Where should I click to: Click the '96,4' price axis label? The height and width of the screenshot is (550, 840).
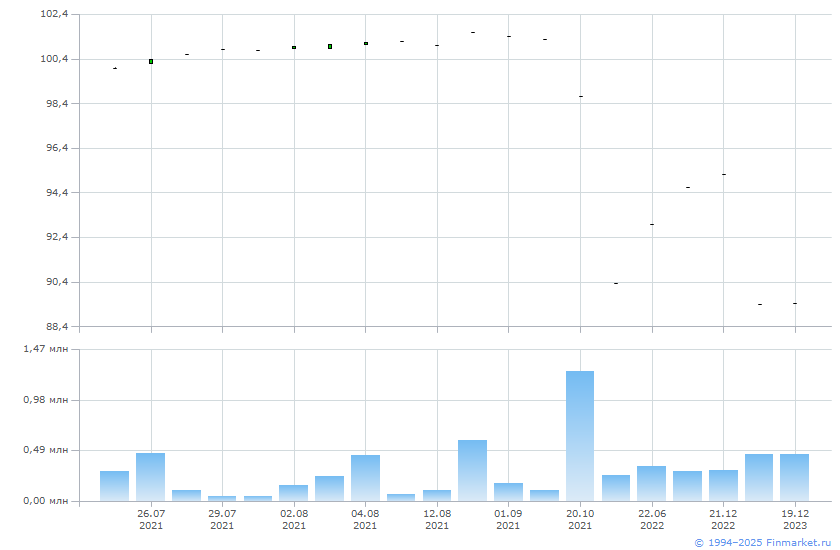coord(57,147)
